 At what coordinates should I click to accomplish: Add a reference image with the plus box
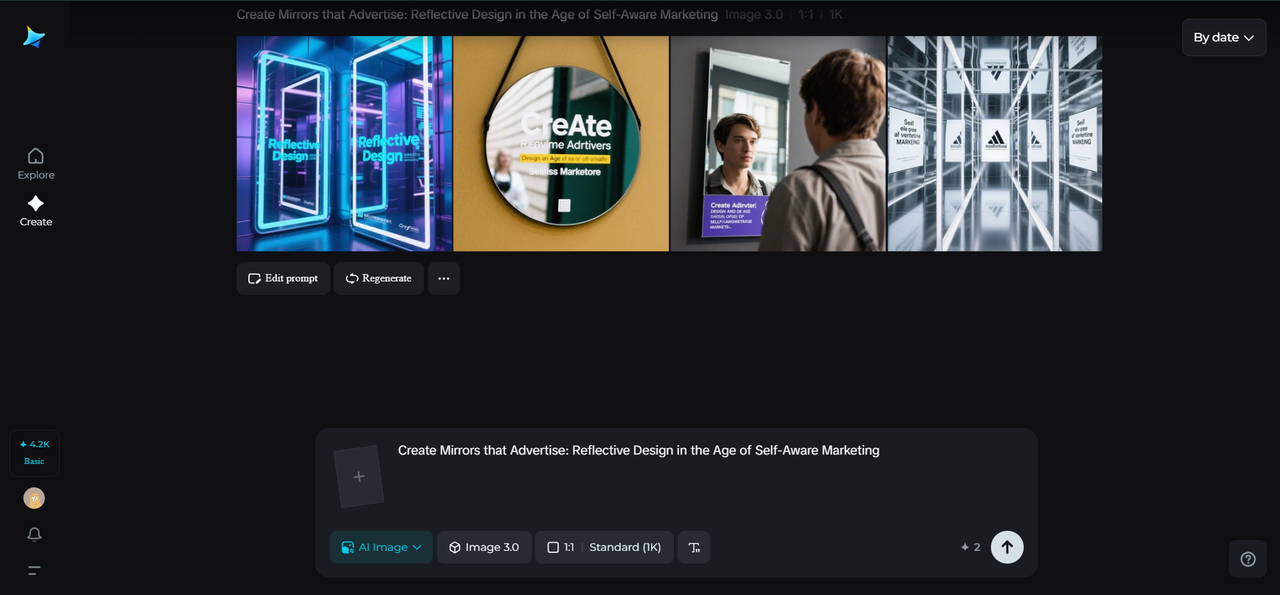pos(359,476)
